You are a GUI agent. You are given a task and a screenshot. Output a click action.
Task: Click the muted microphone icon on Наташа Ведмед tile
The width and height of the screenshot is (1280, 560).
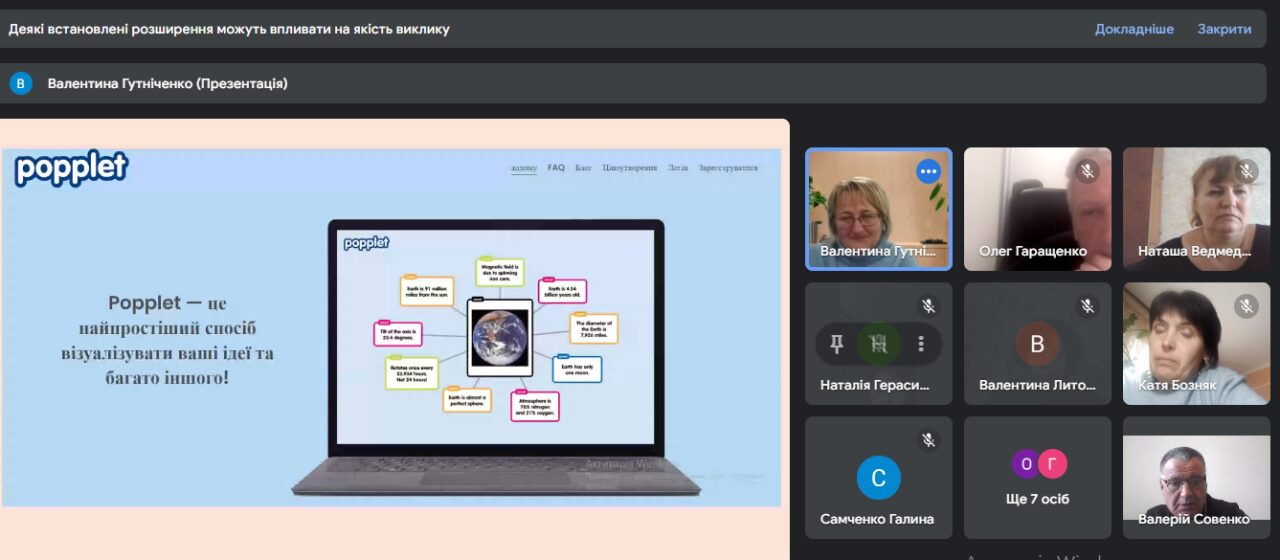point(1246,172)
